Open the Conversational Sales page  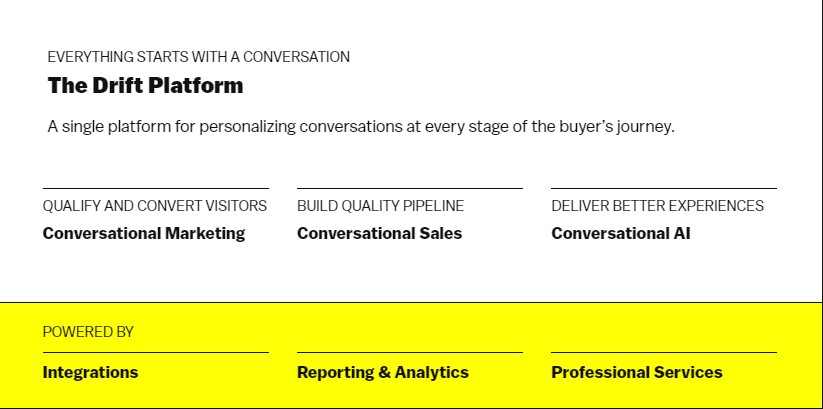[379, 233]
